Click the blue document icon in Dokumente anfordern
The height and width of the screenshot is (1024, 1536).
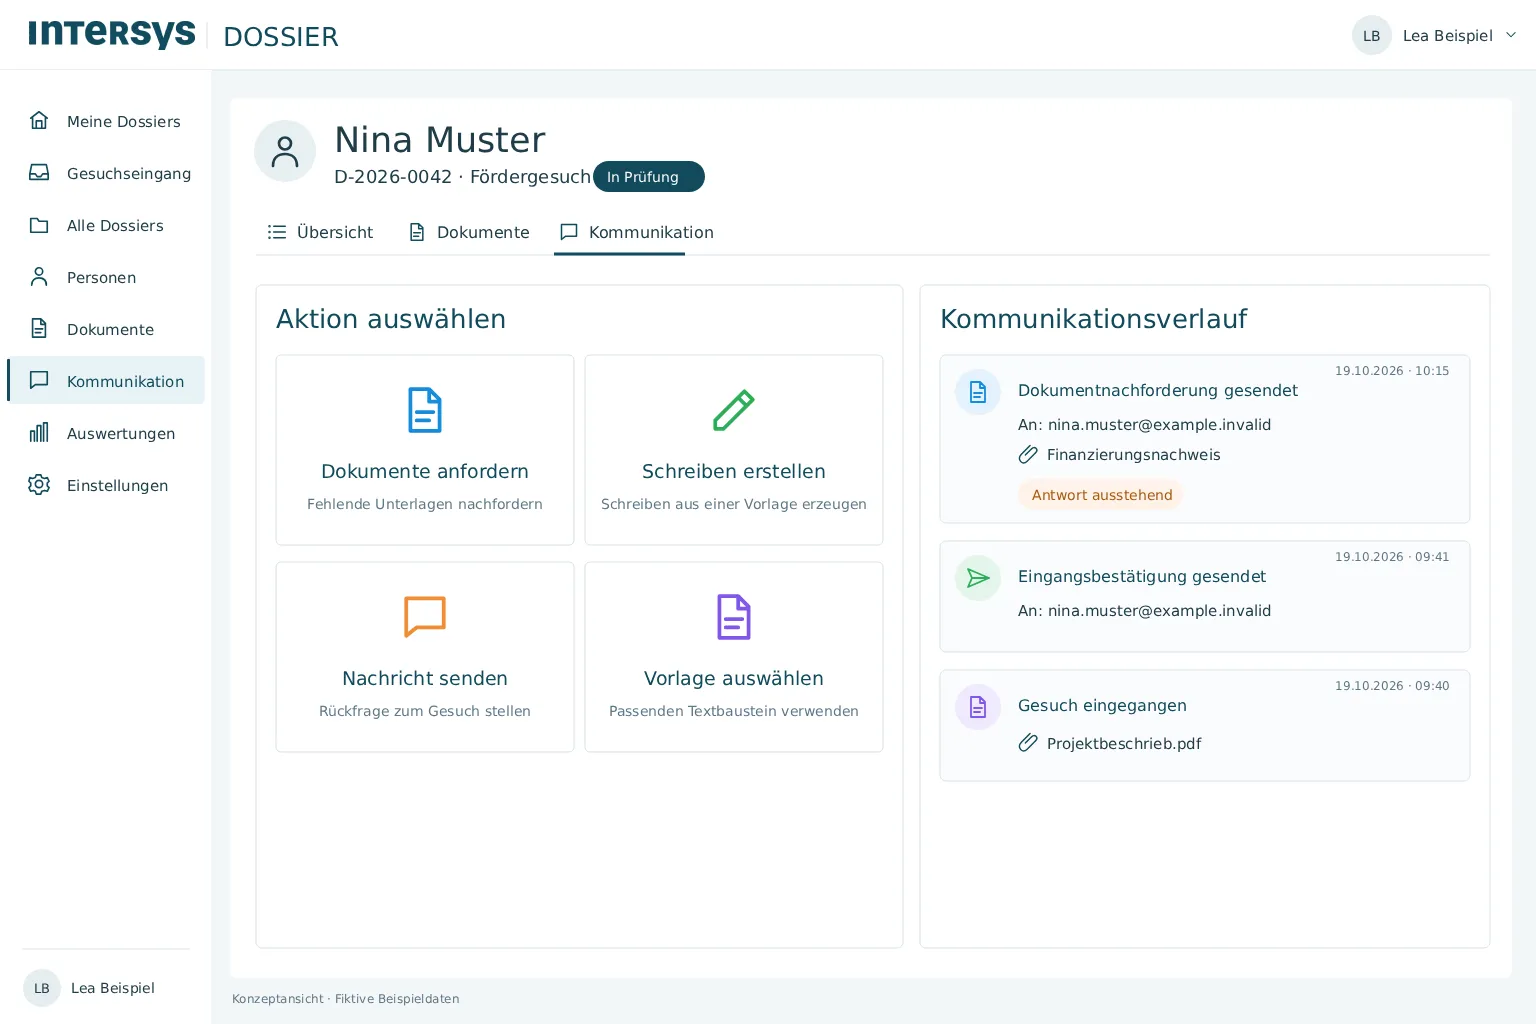pos(425,410)
